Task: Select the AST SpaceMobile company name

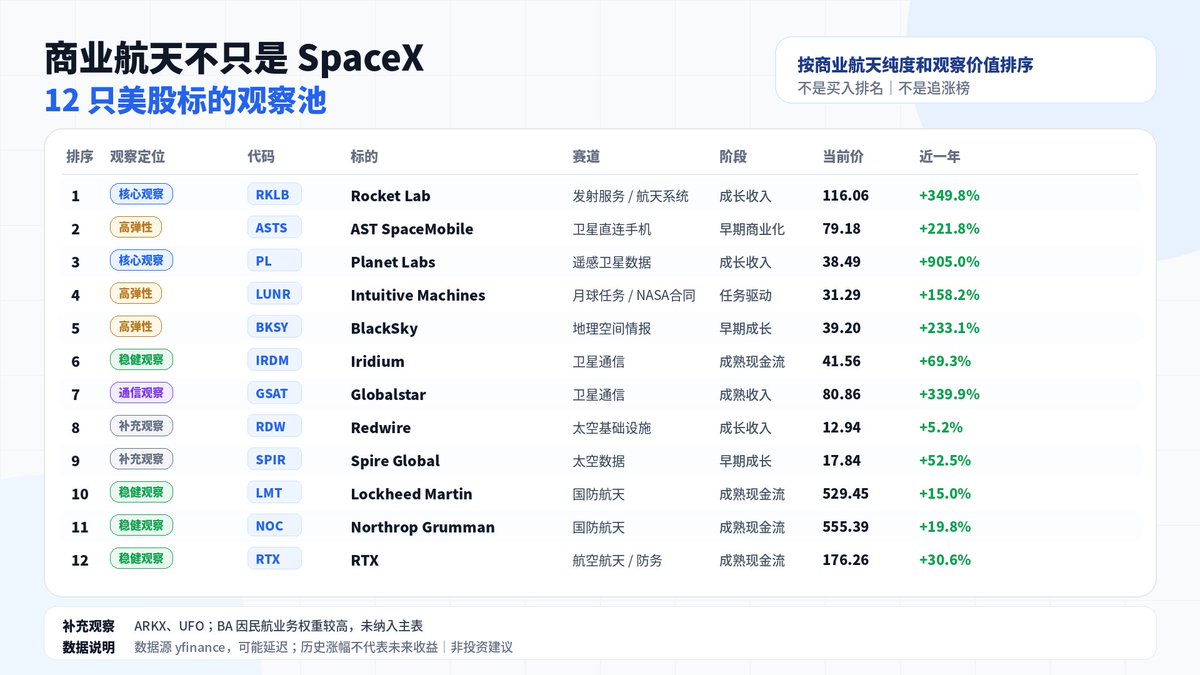Action: pyautogui.click(x=412, y=229)
